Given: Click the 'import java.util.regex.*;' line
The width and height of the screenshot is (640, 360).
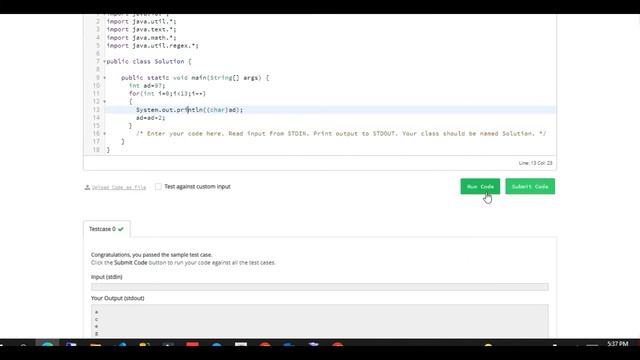Looking at the screenshot, I should (x=153, y=46).
